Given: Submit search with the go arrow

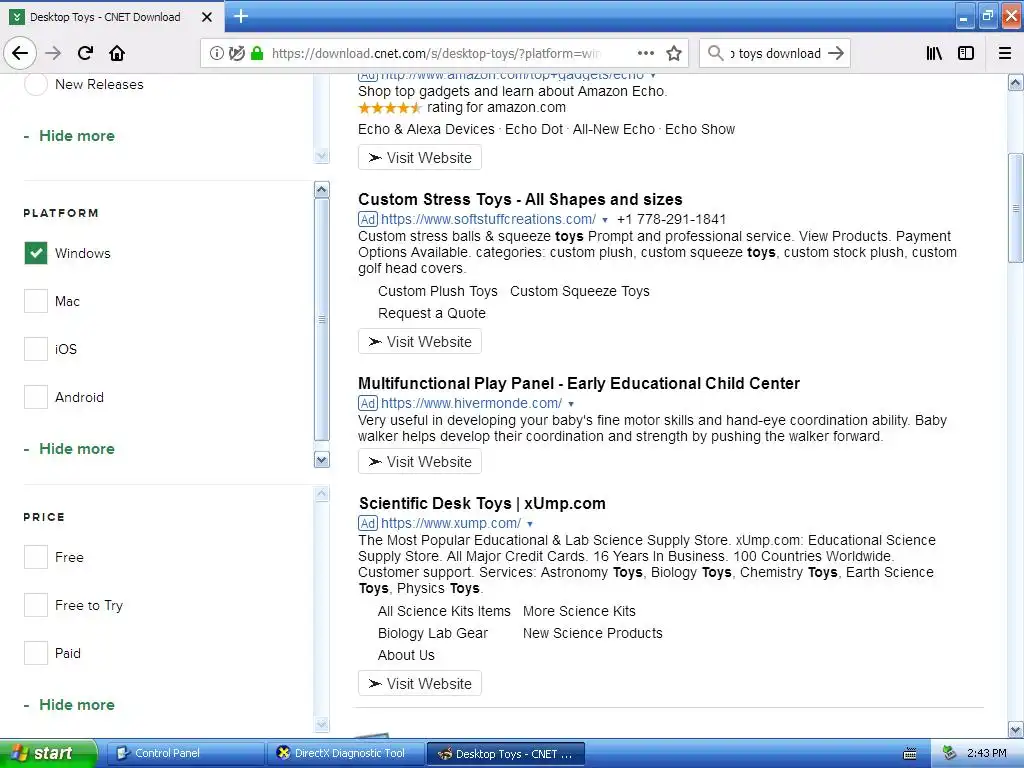Looking at the screenshot, I should pos(836,53).
